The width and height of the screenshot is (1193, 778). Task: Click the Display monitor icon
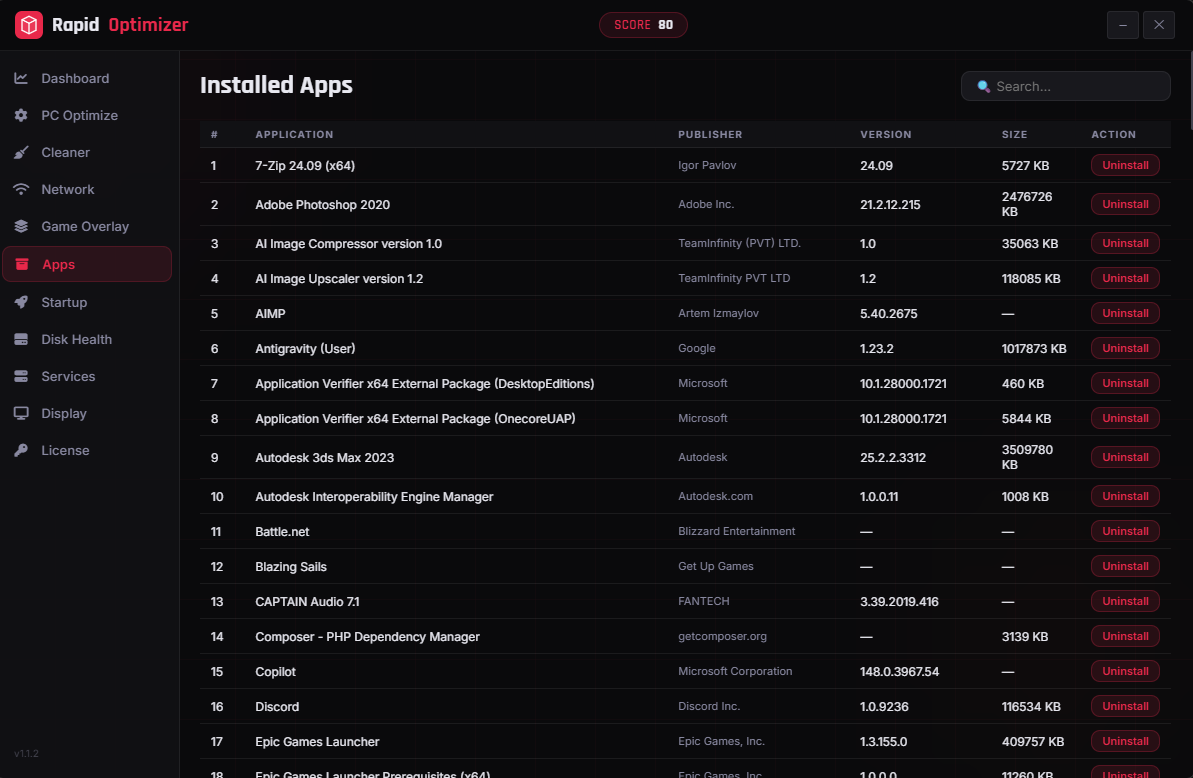[x=21, y=413]
